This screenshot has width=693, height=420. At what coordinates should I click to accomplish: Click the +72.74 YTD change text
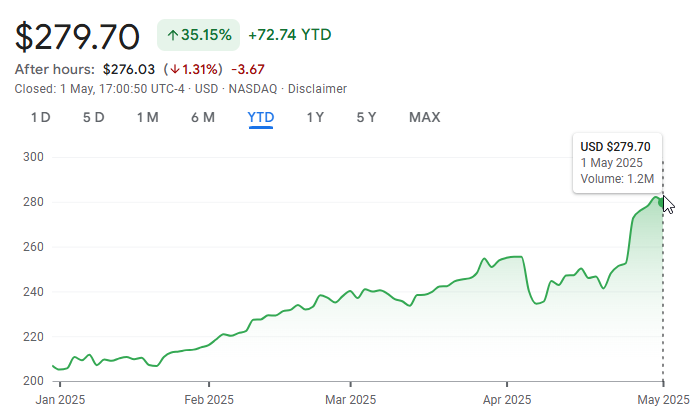(290, 35)
